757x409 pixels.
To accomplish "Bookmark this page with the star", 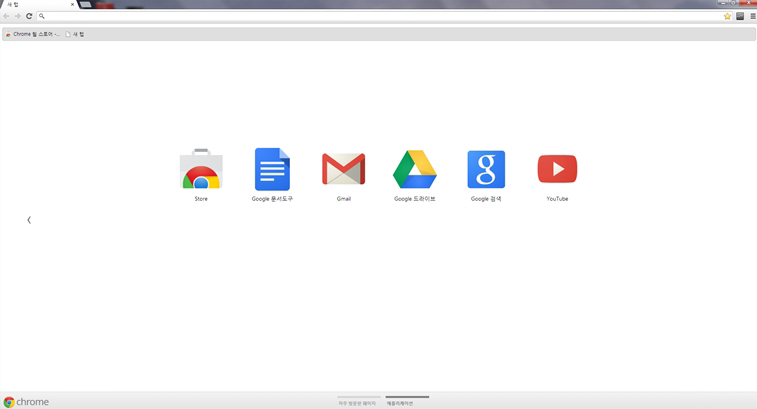I will pos(727,16).
